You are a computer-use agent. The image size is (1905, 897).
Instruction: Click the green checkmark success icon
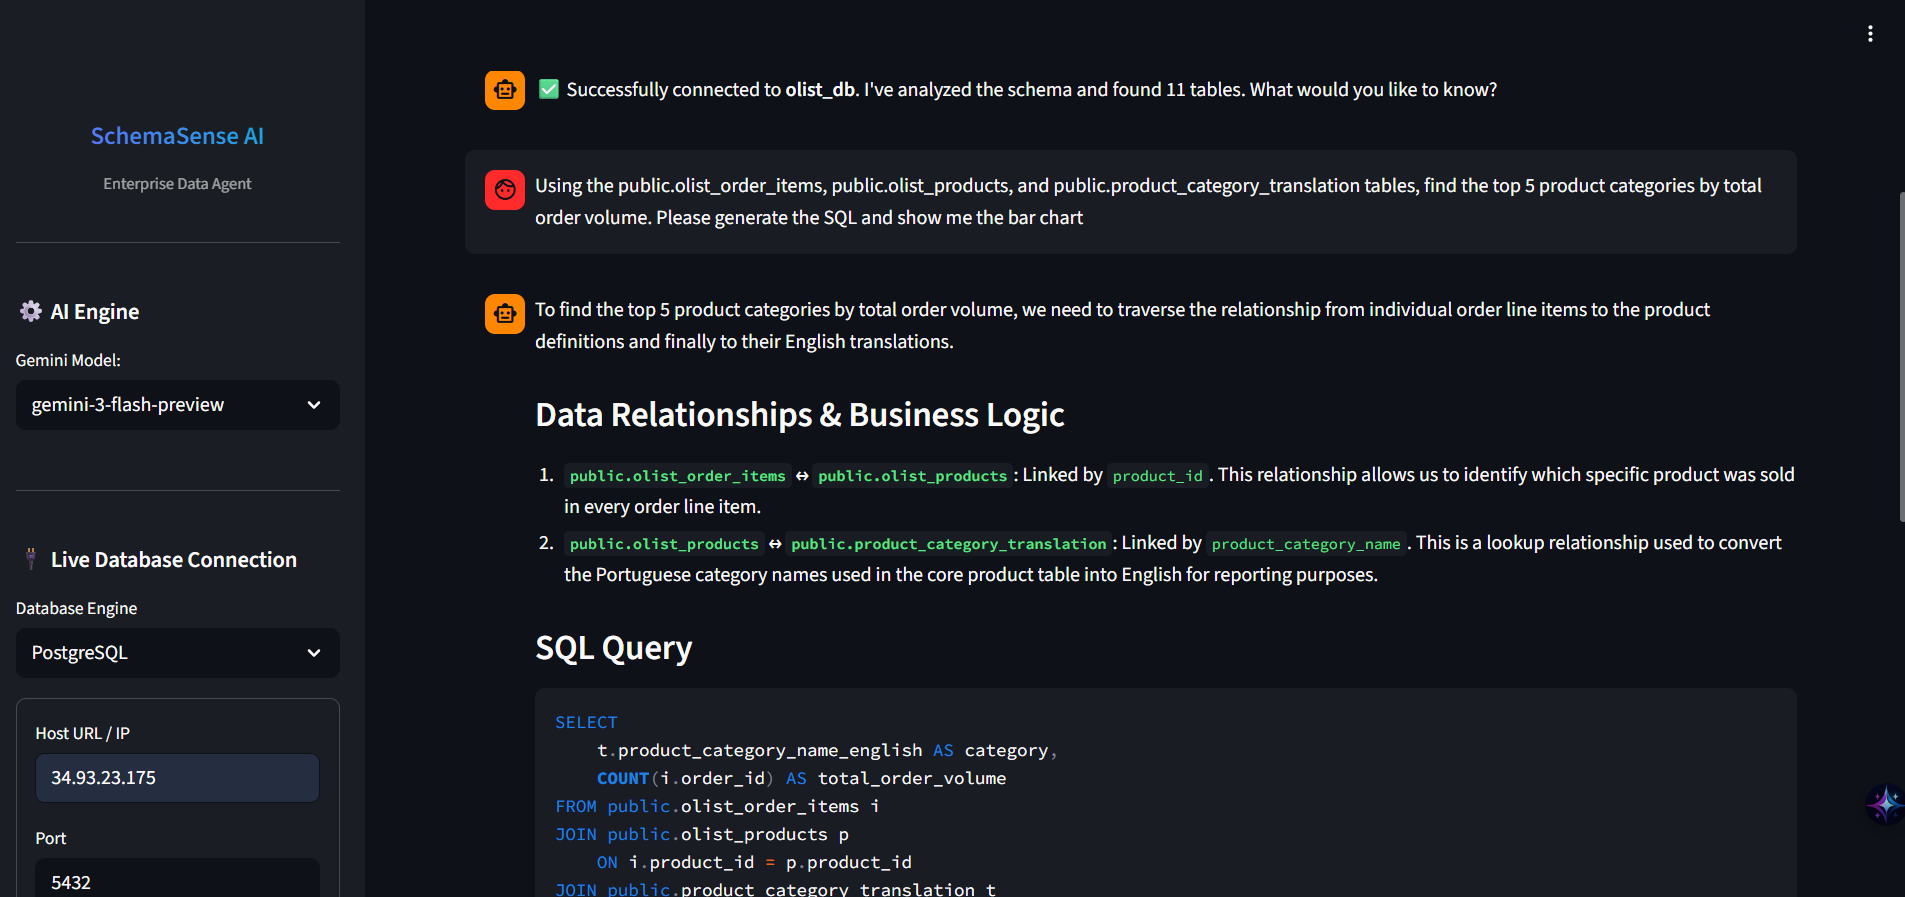click(549, 89)
